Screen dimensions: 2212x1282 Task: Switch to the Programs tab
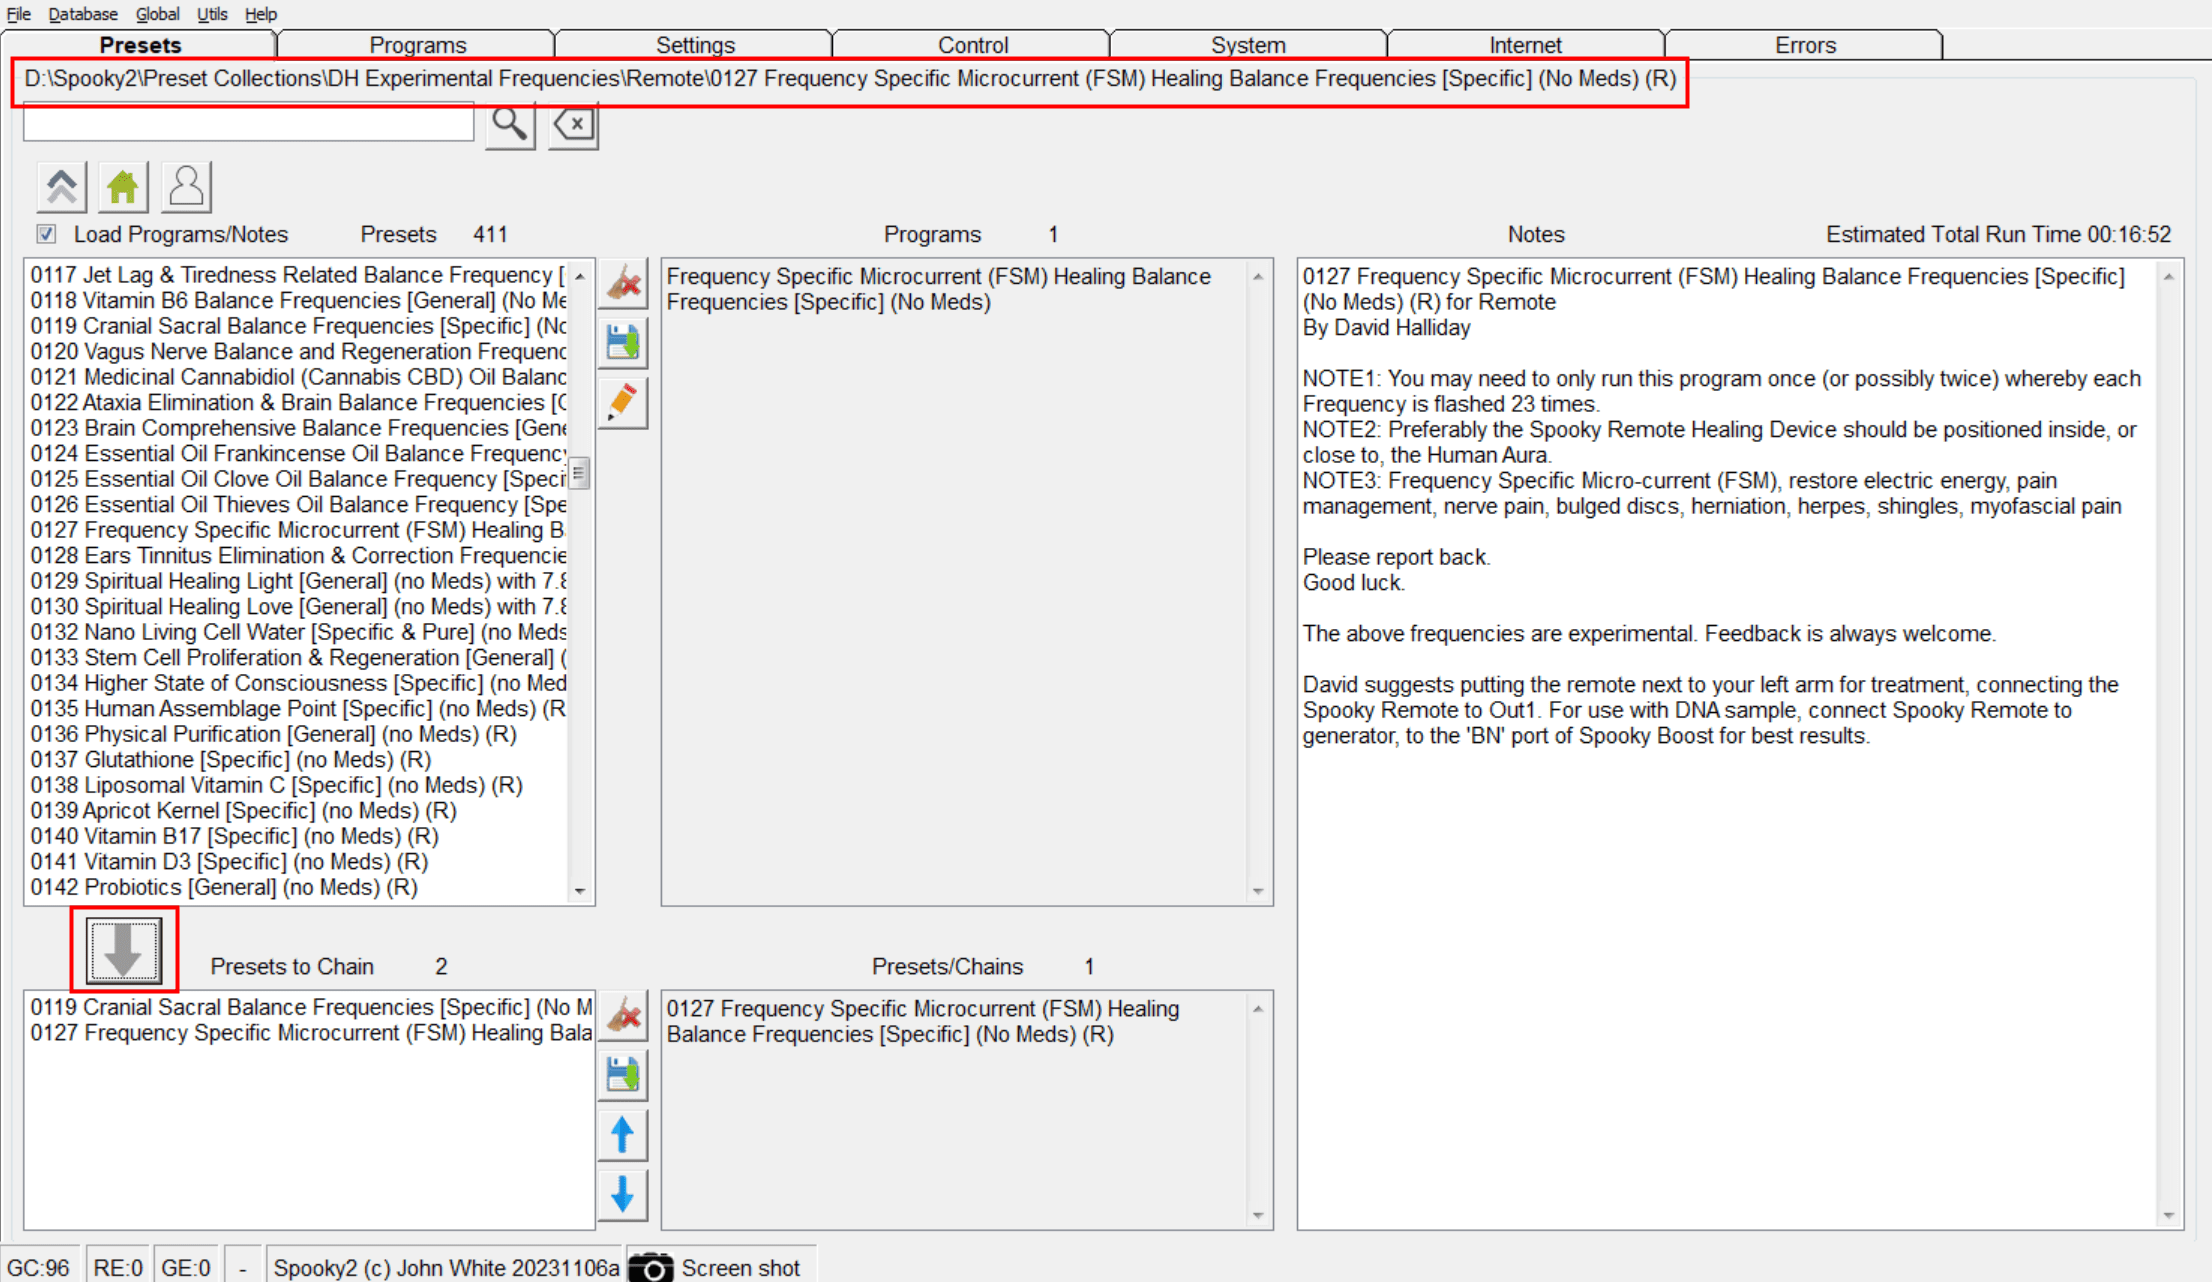pos(417,45)
